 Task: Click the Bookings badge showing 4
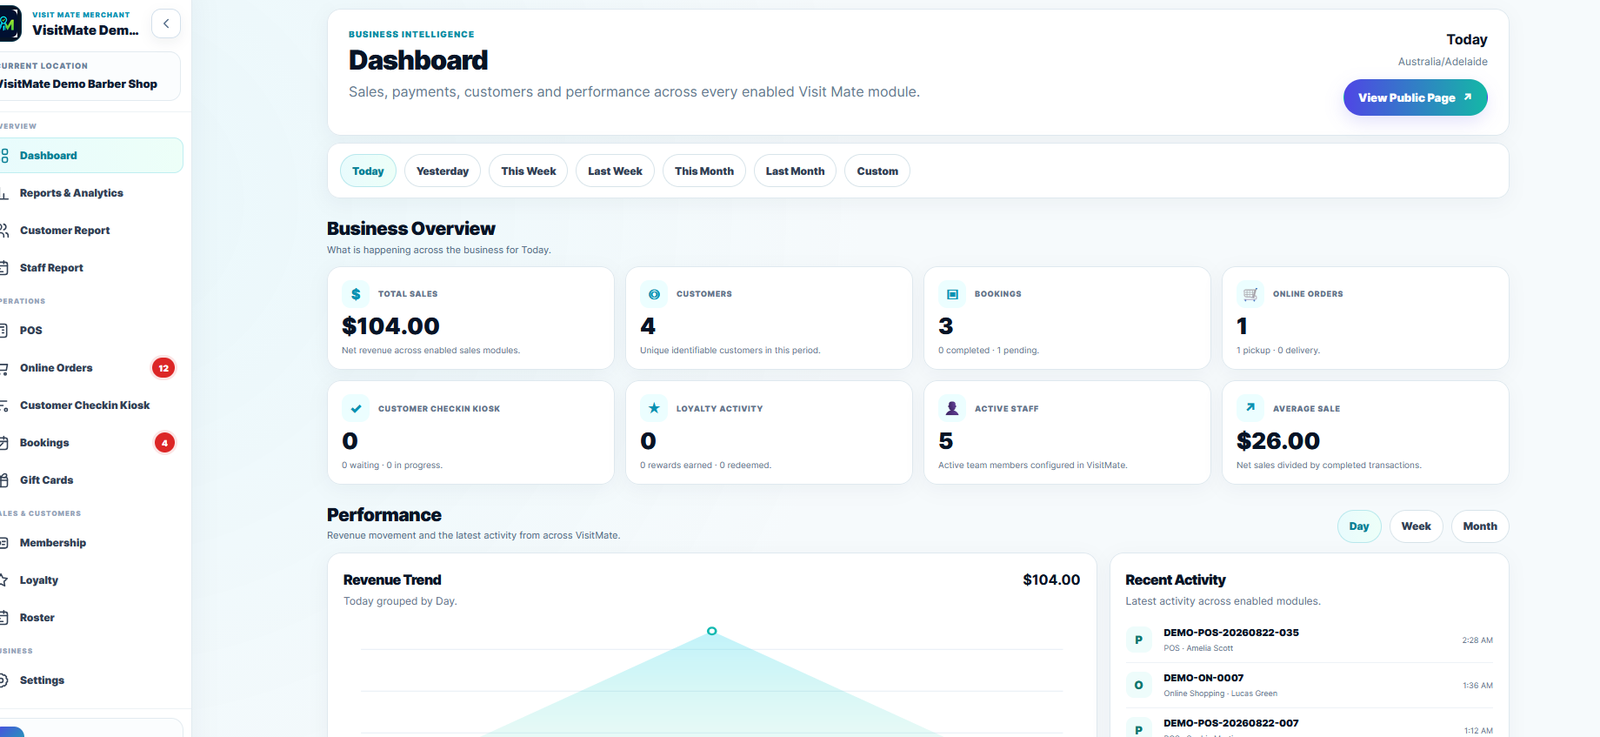165,443
